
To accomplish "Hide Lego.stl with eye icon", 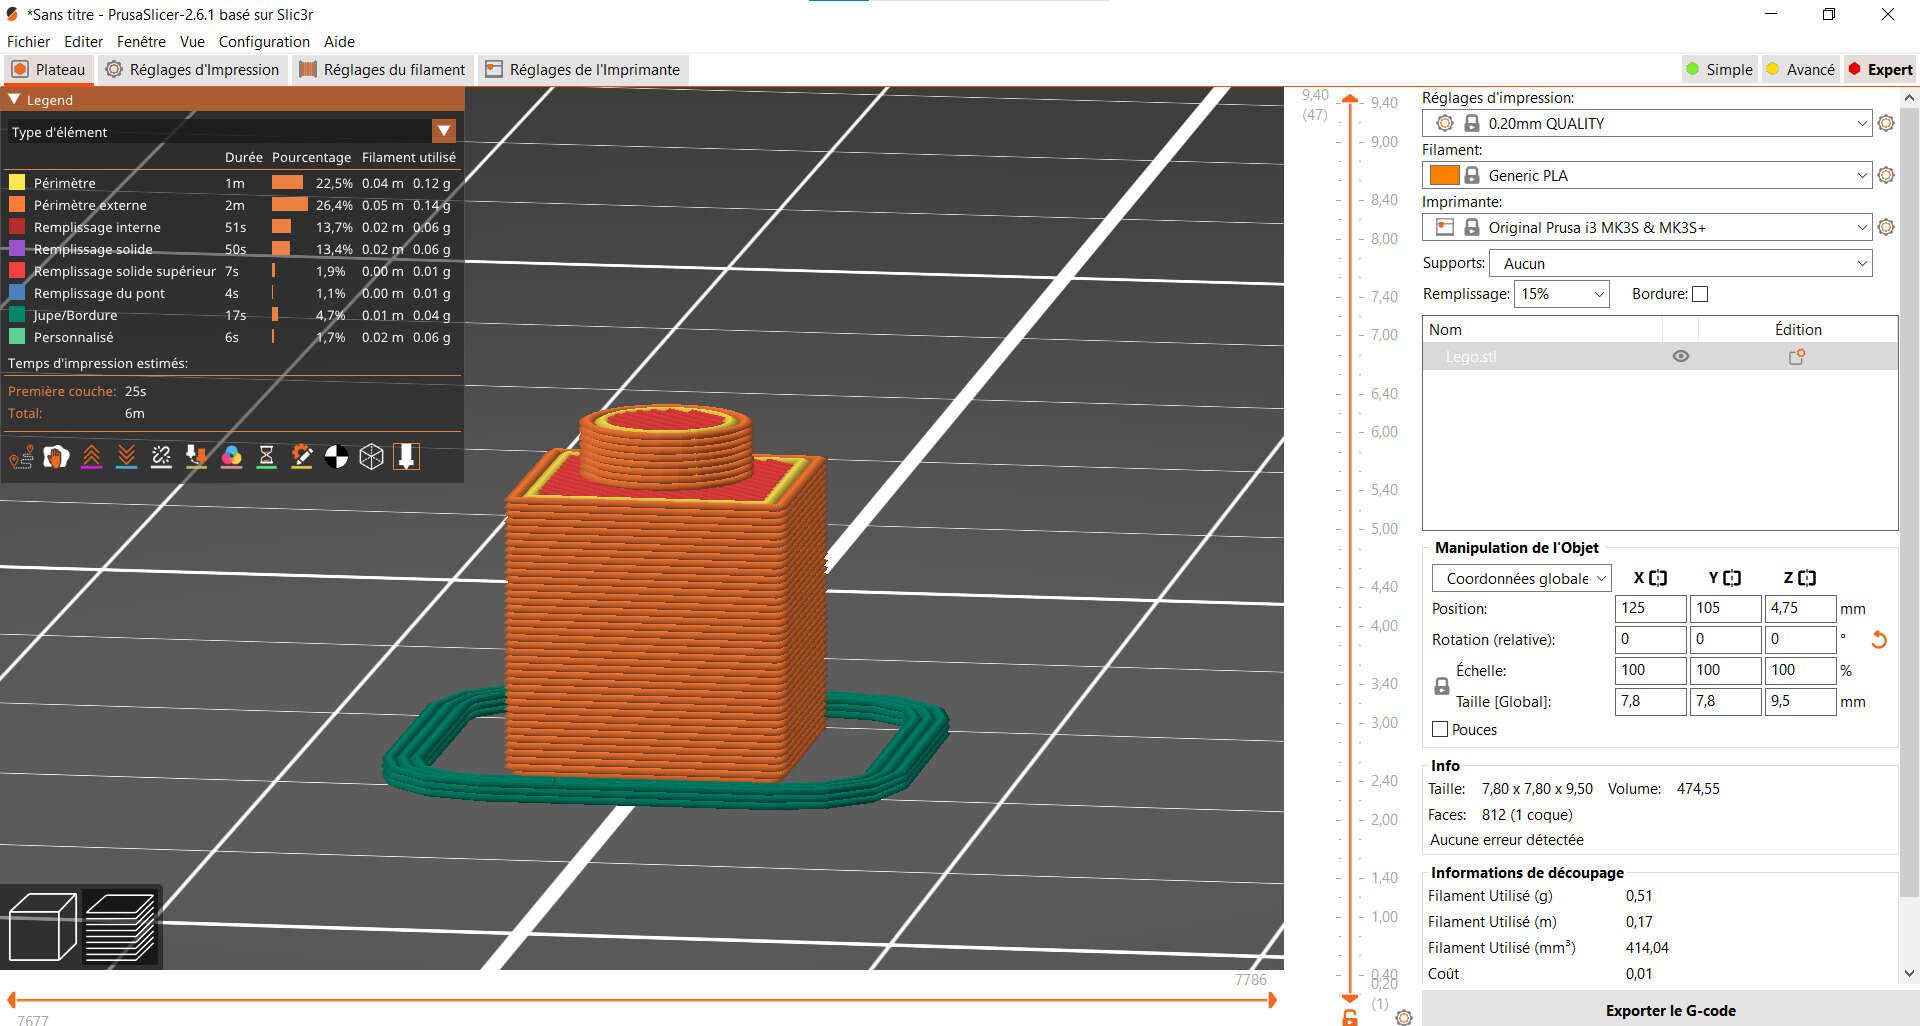I will (x=1681, y=357).
